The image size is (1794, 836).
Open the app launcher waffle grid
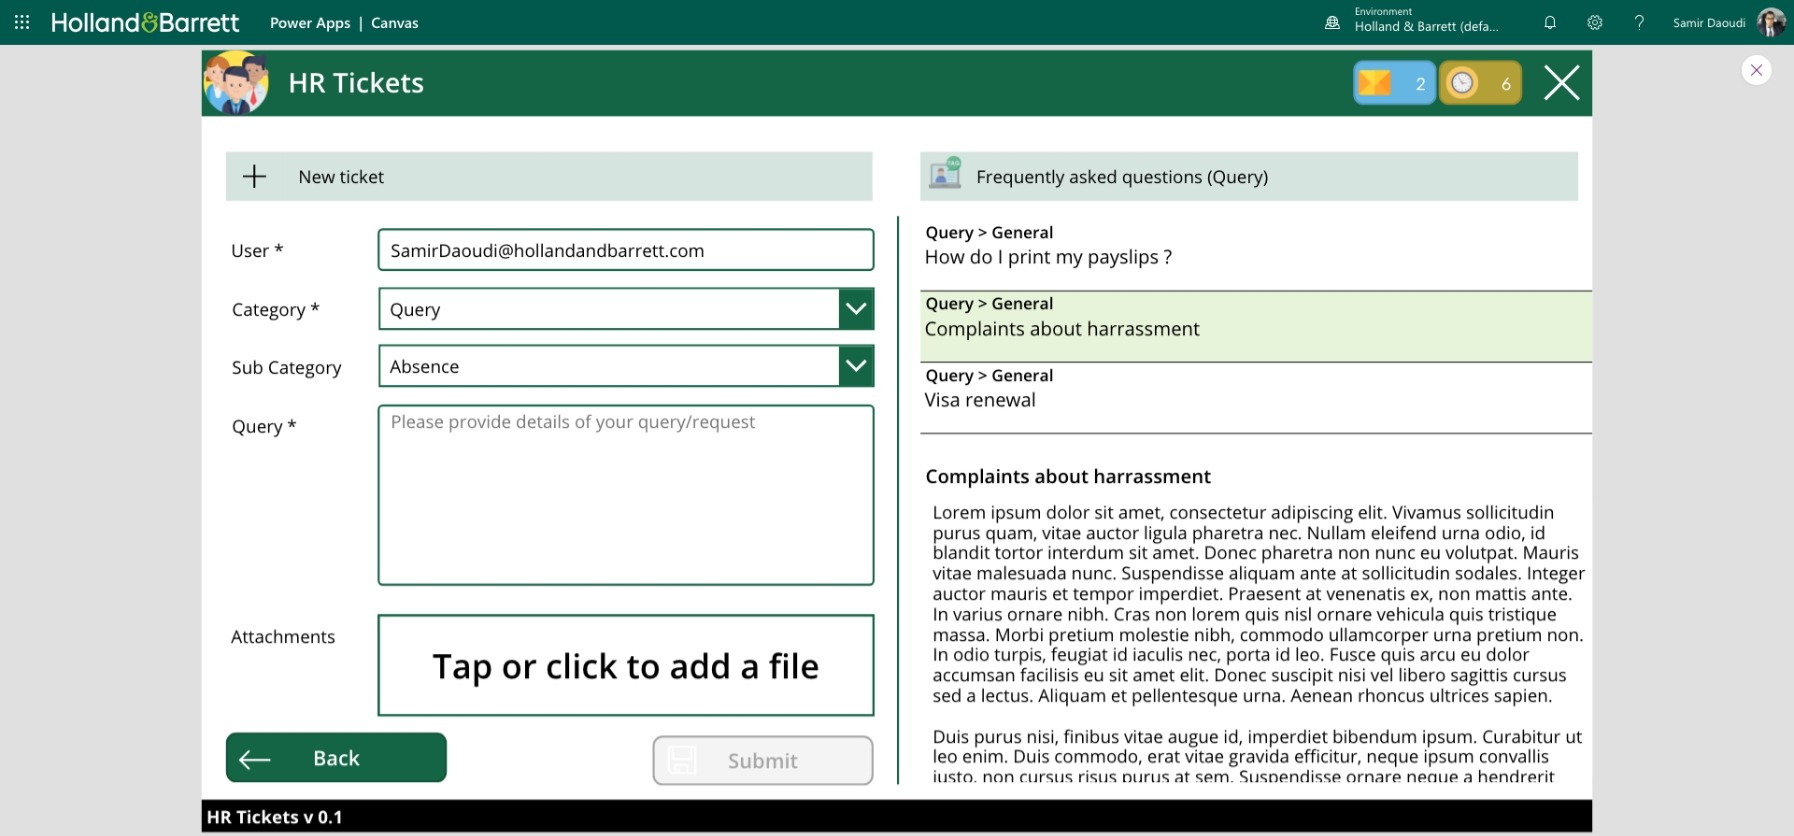22,22
